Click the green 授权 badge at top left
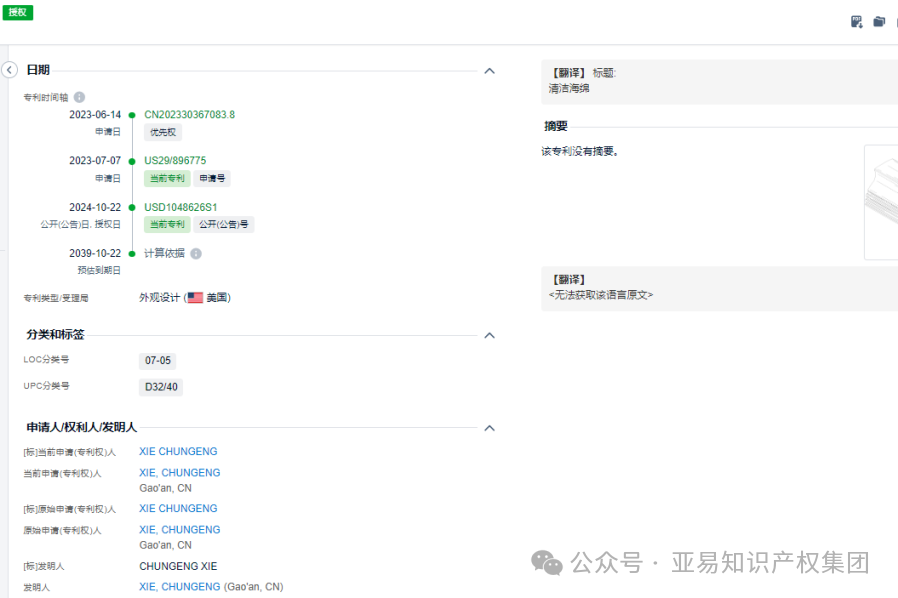Viewport: 898px width, 598px height. click(x=17, y=12)
